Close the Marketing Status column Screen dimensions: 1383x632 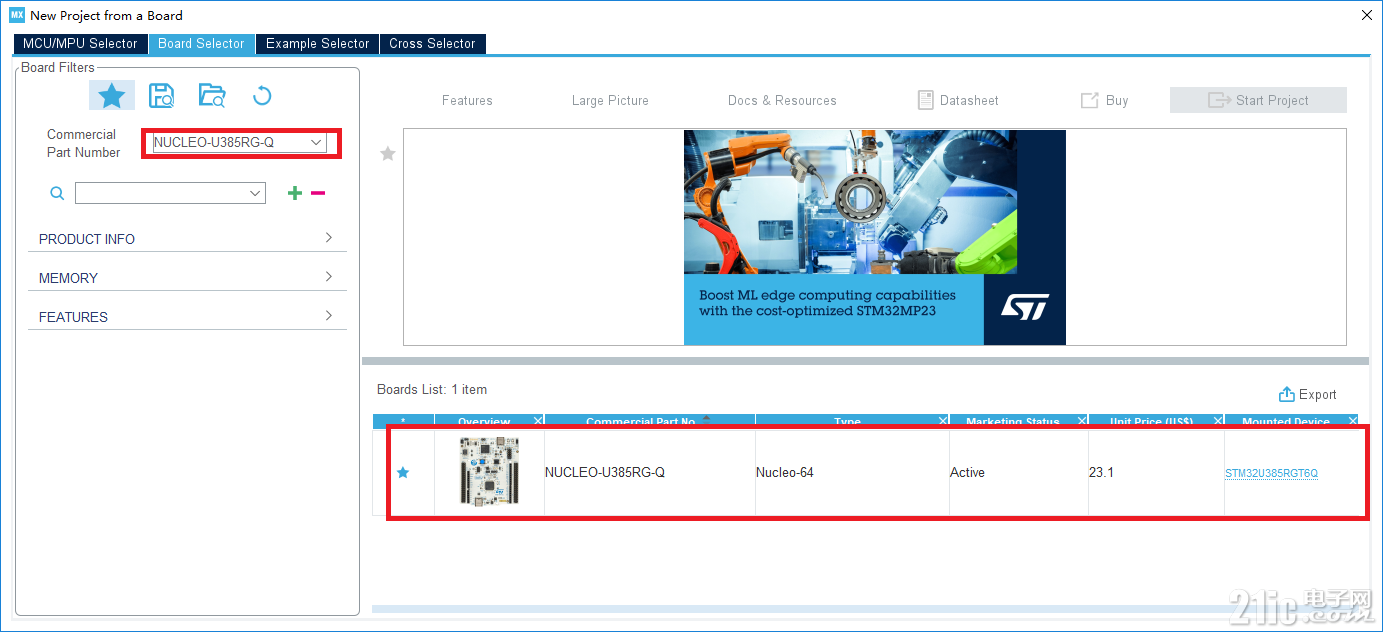coord(1082,421)
